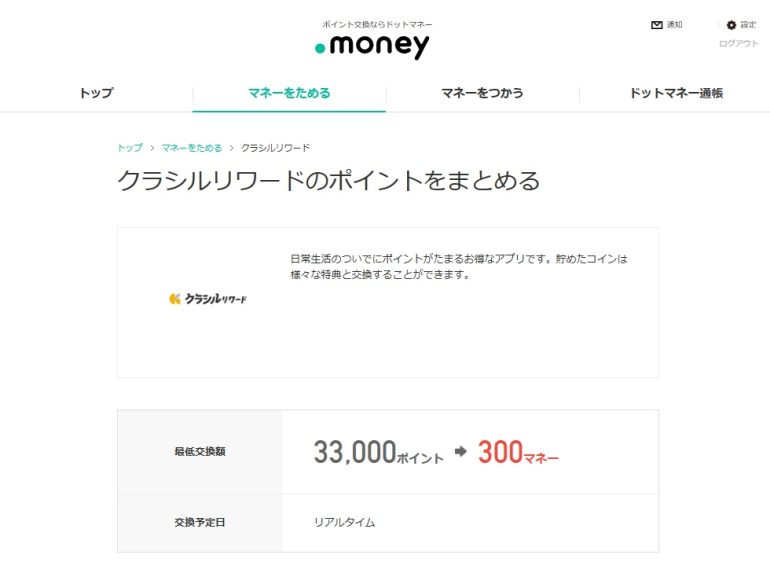Click the ログアウト link
This screenshot has height=562, width=770.
point(739,43)
